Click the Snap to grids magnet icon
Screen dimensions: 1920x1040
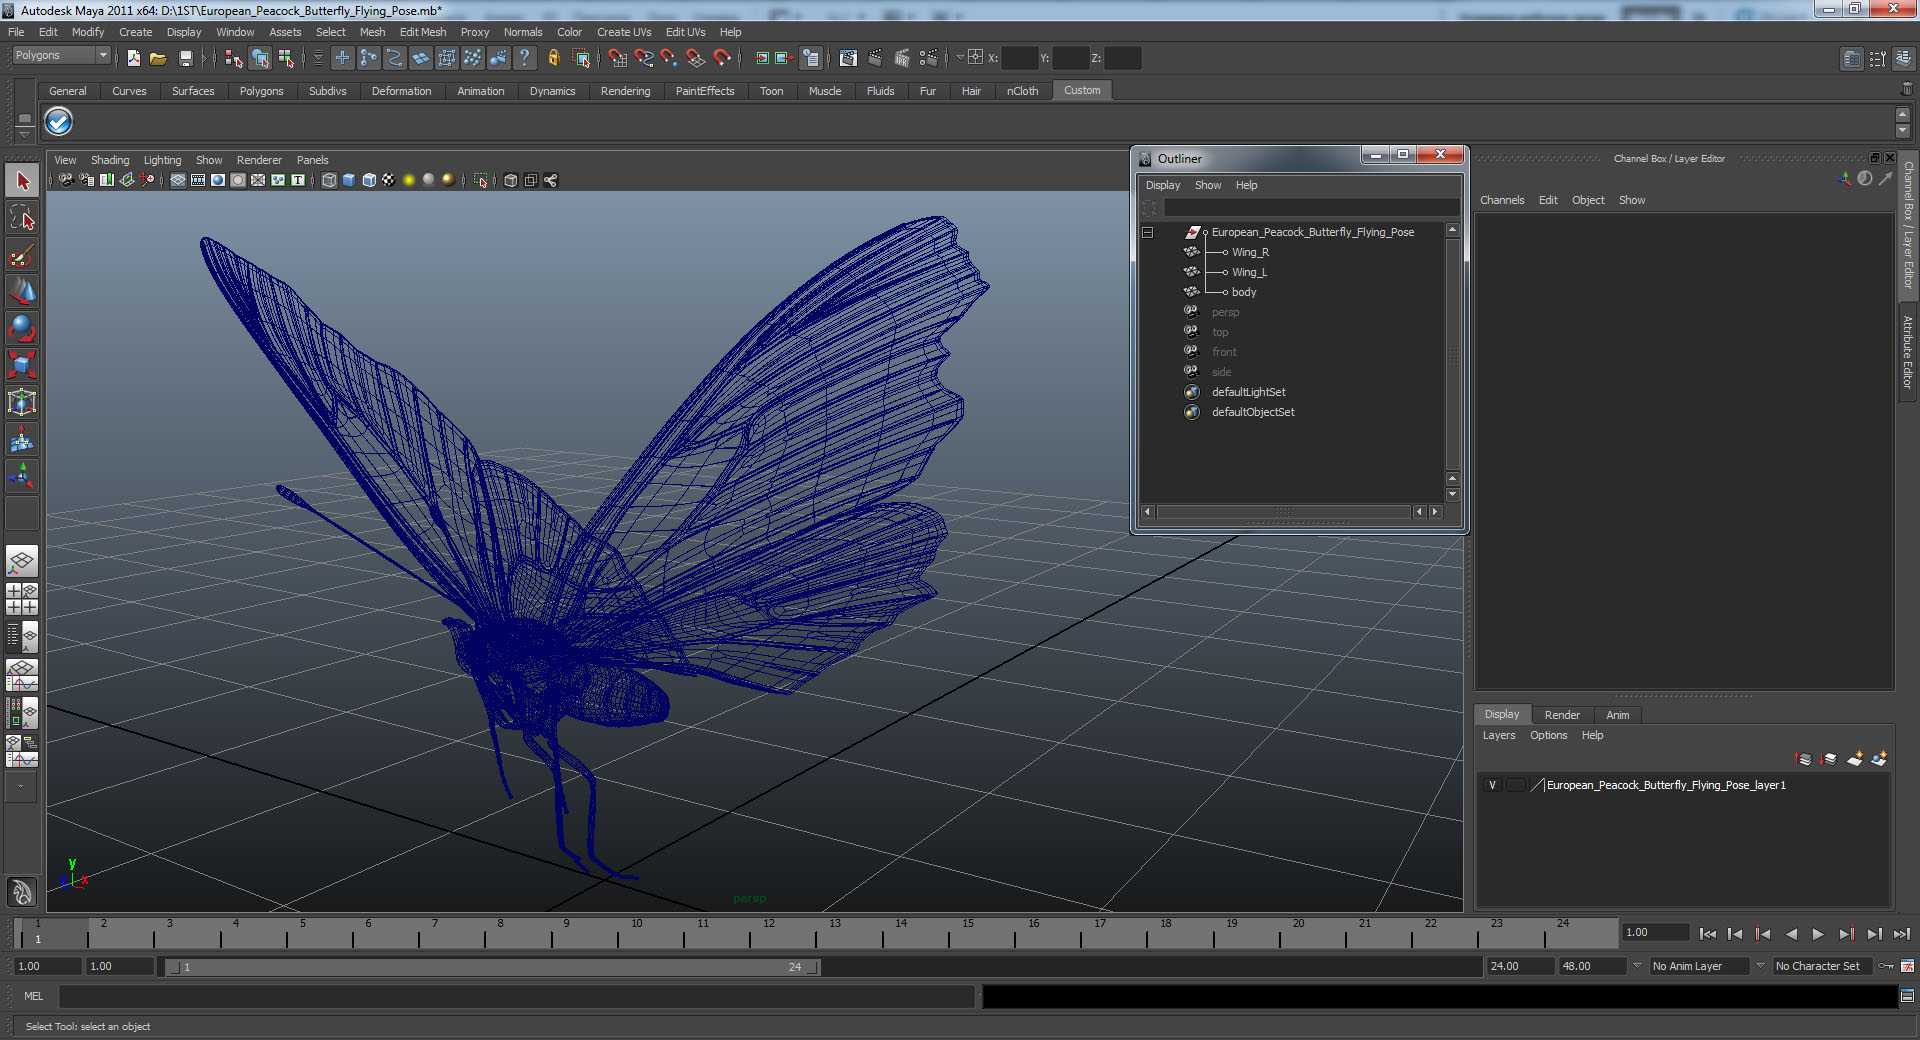(617, 58)
